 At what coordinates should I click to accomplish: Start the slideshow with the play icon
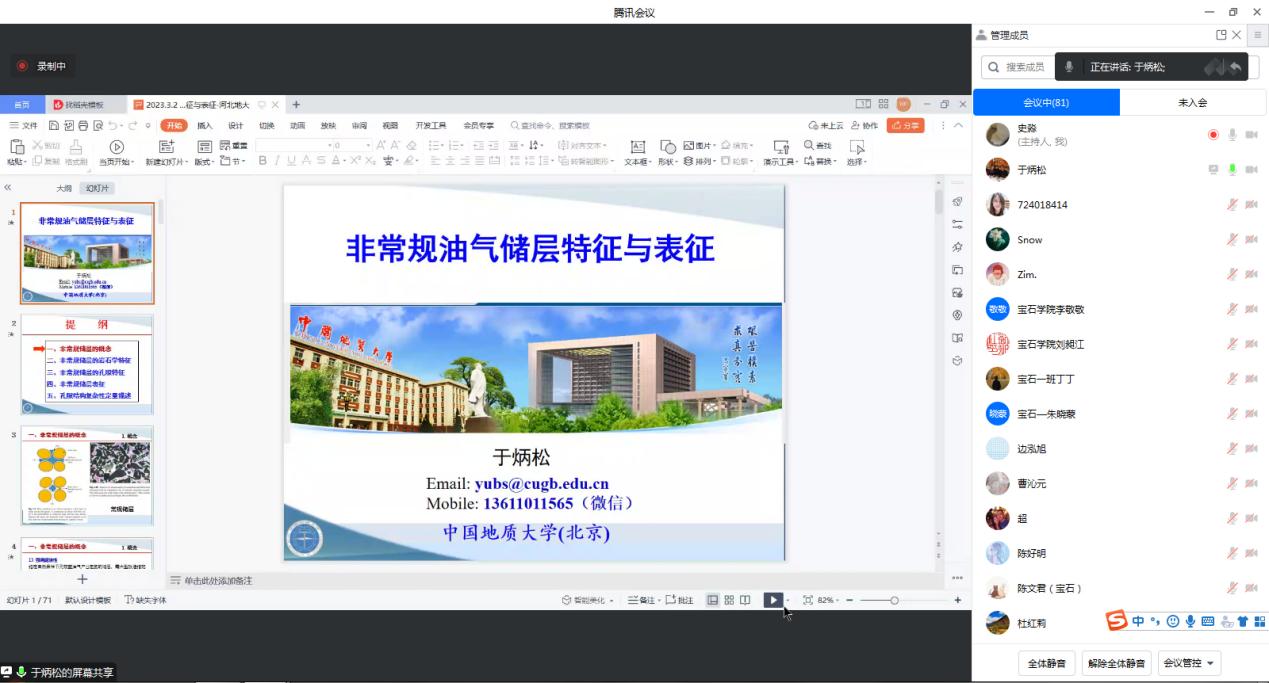coord(772,600)
